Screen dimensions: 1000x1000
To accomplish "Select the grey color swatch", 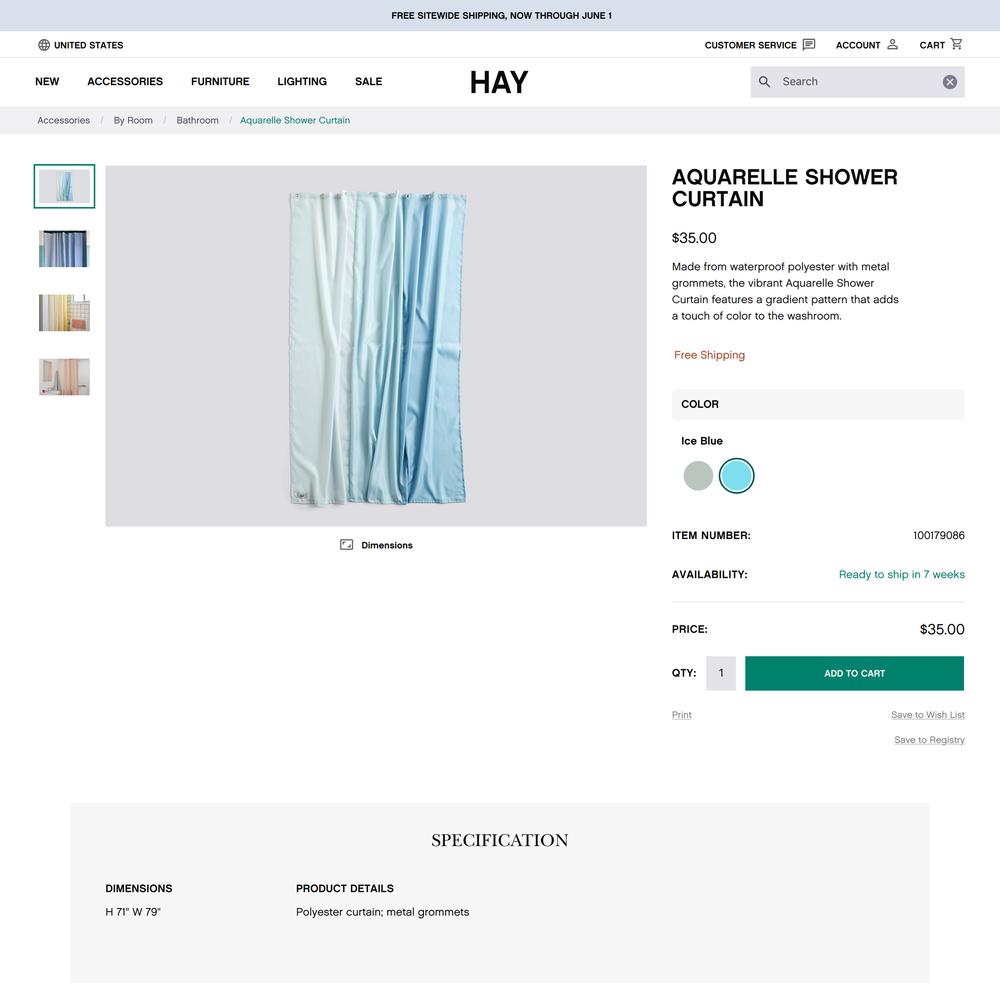I will coord(698,476).
